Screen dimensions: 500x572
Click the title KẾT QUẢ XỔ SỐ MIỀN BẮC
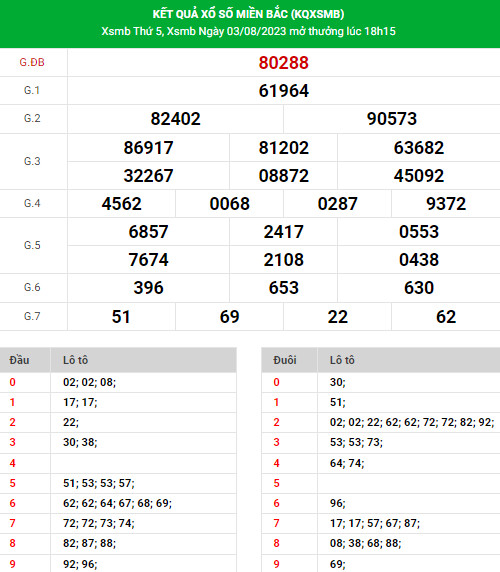[x=221, y=14]
